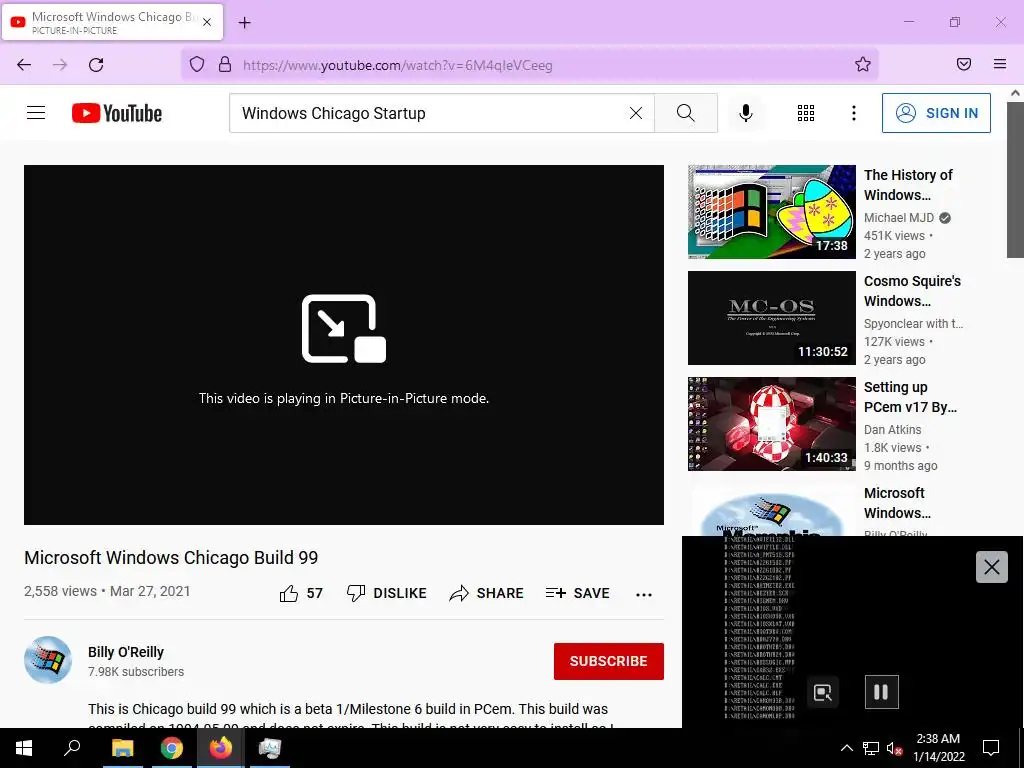The height and width of the screenshot is (768, 1024).
Task: Pause the Picture-in-Picture video
Action: tap(881, 692)
